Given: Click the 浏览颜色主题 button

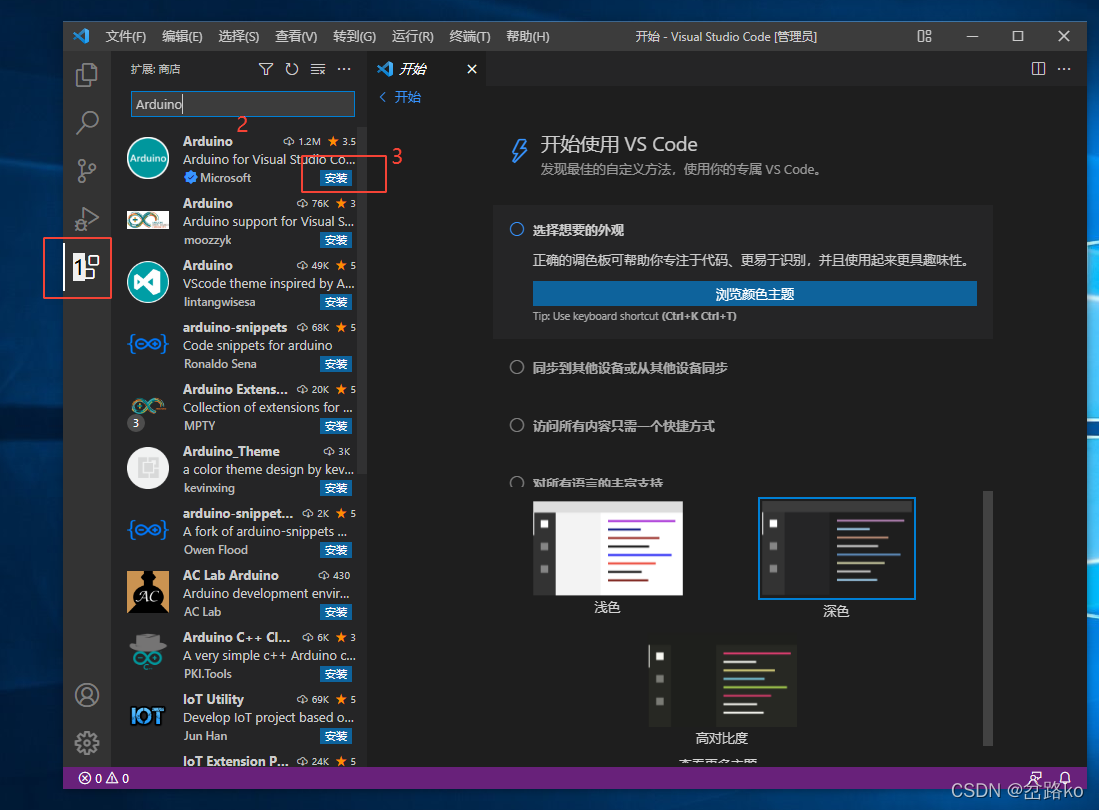Looking at the screenshot, I should coord(754,294).
